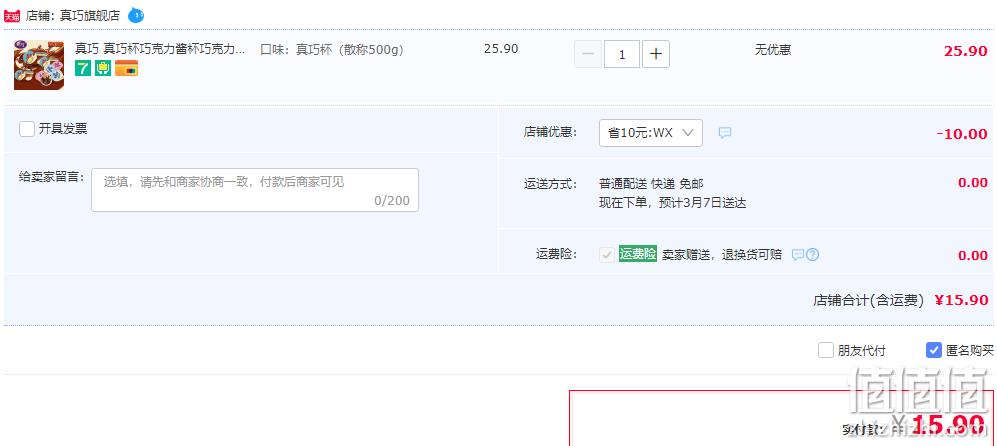
Task: Open 真巧旗舰店 store link
Action: click(x=88, y=16)
